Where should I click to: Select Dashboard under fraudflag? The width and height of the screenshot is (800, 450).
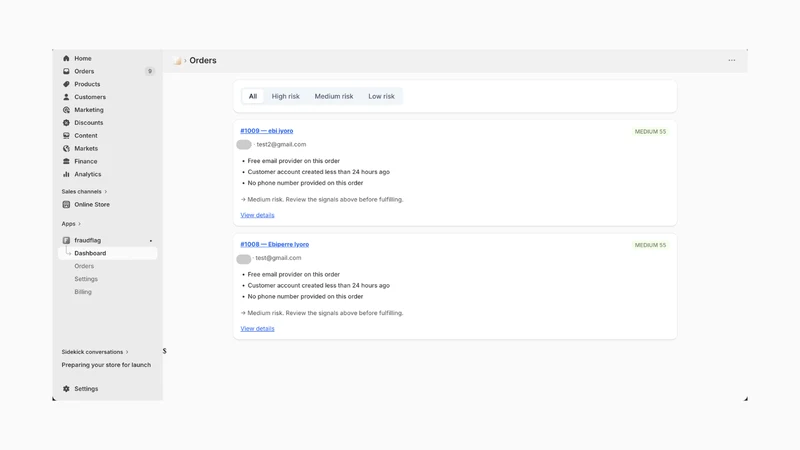[108, 253]
